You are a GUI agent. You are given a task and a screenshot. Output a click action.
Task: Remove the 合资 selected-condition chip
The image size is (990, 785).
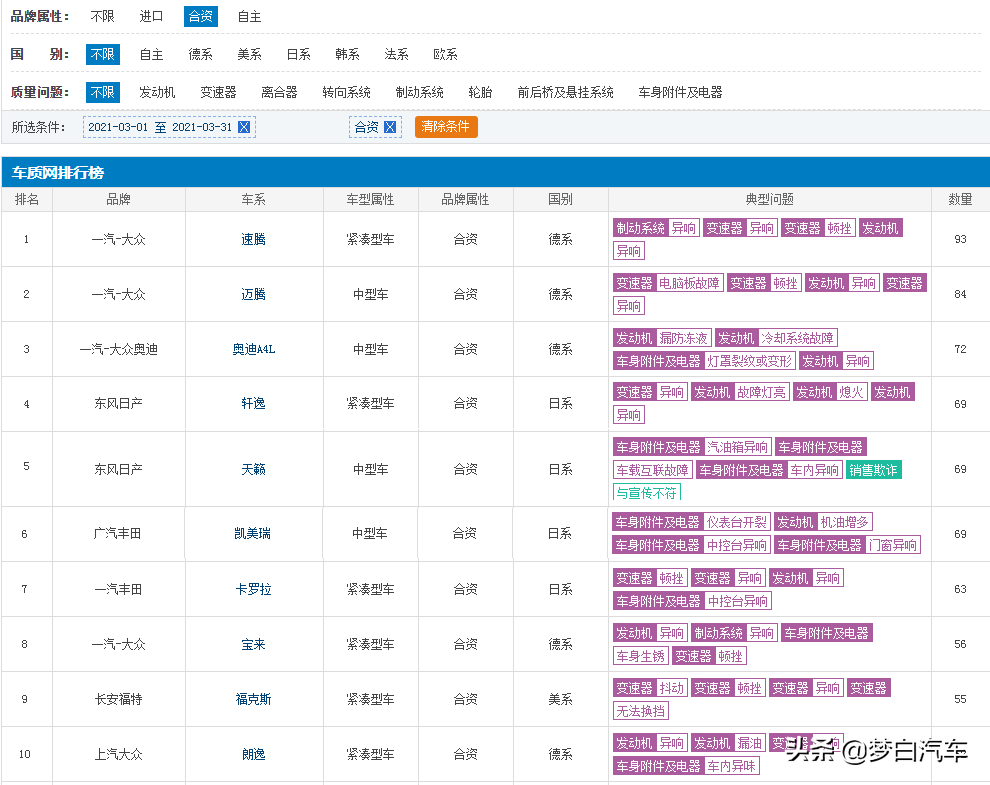pyautogui.click(x=390, y=127)
